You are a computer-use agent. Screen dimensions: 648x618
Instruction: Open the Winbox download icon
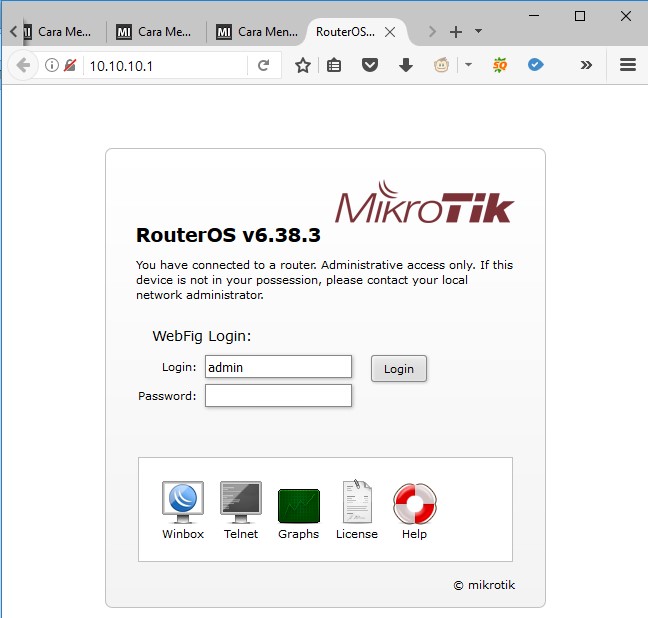click(x=183, y=503)
